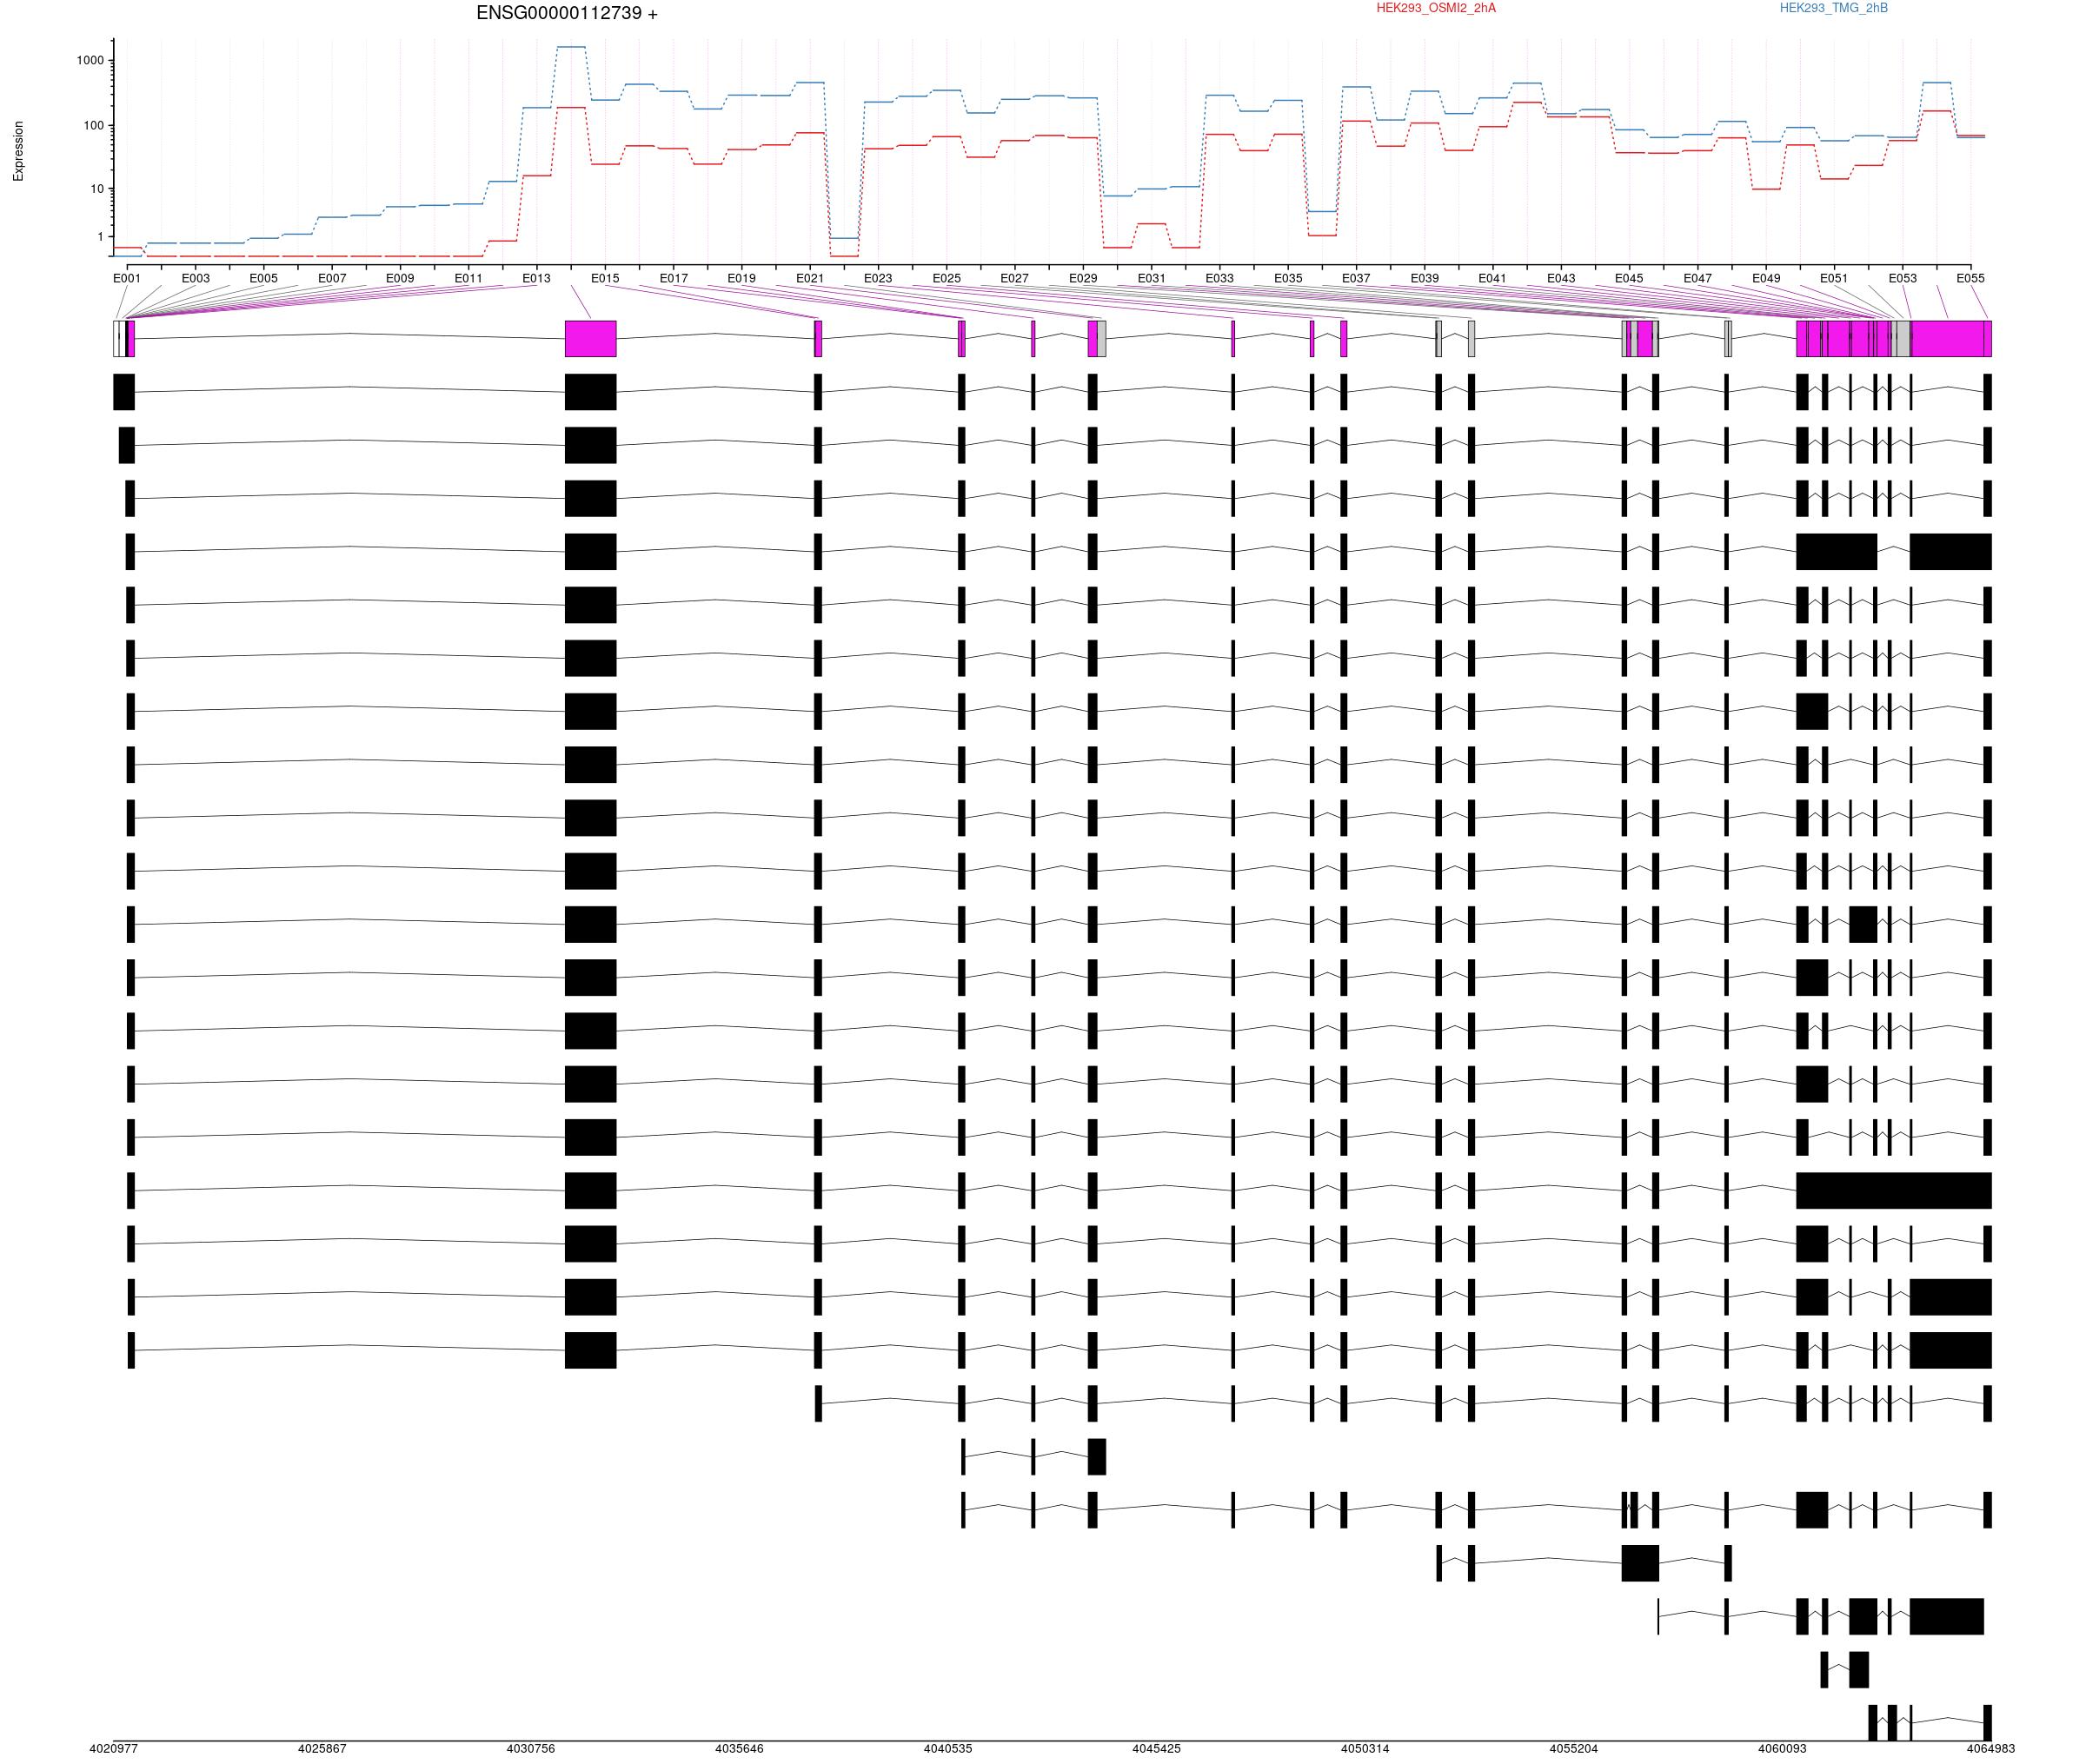Select exon label E053

coord(1903,278)
